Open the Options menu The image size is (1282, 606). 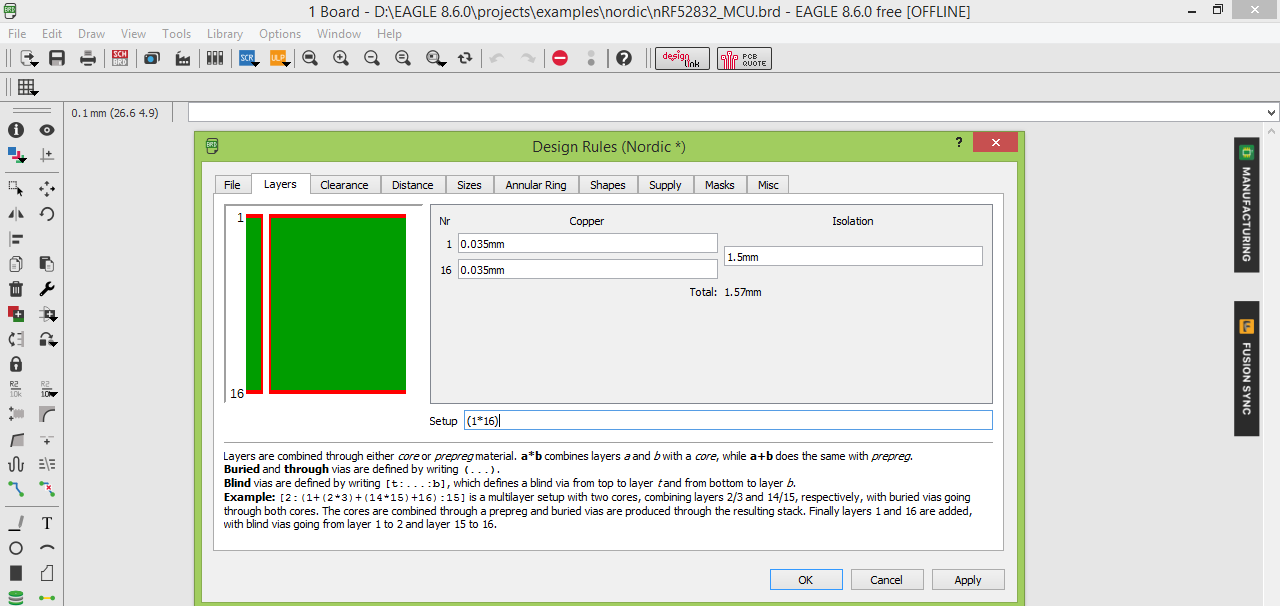pyautogui.click(x=280, y=34)
